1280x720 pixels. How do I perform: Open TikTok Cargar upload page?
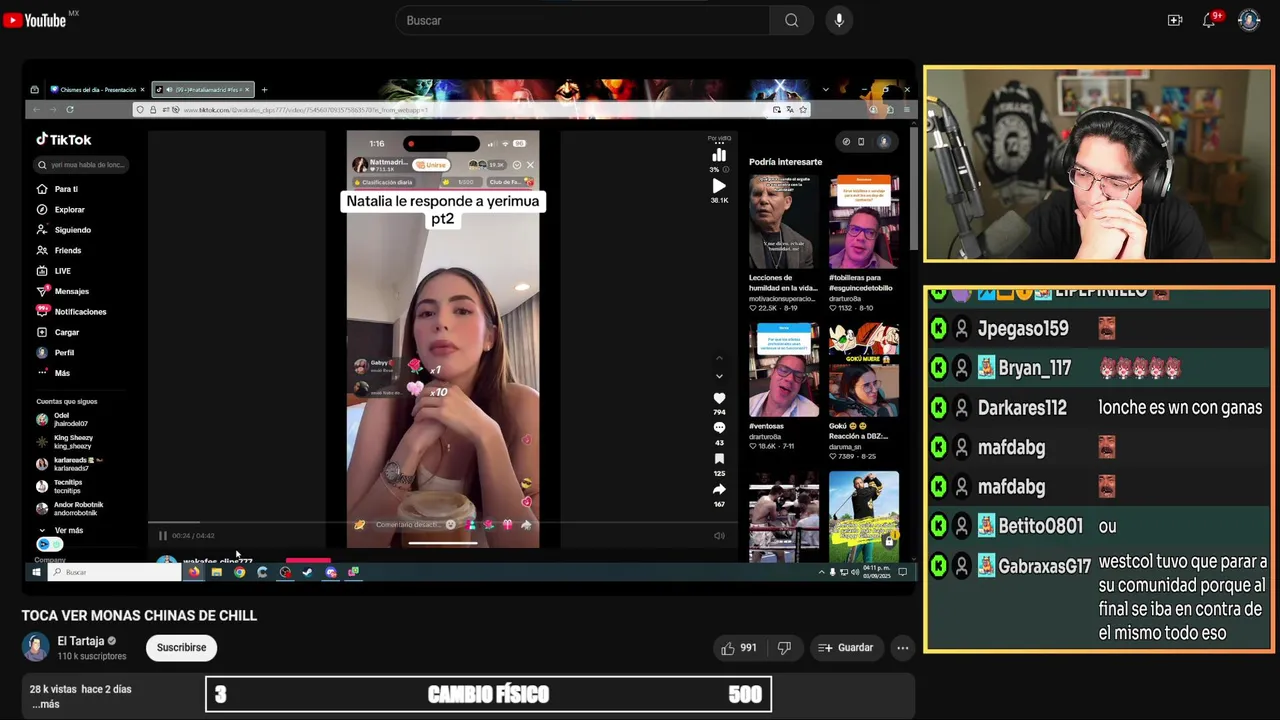[x=58, y=332]
